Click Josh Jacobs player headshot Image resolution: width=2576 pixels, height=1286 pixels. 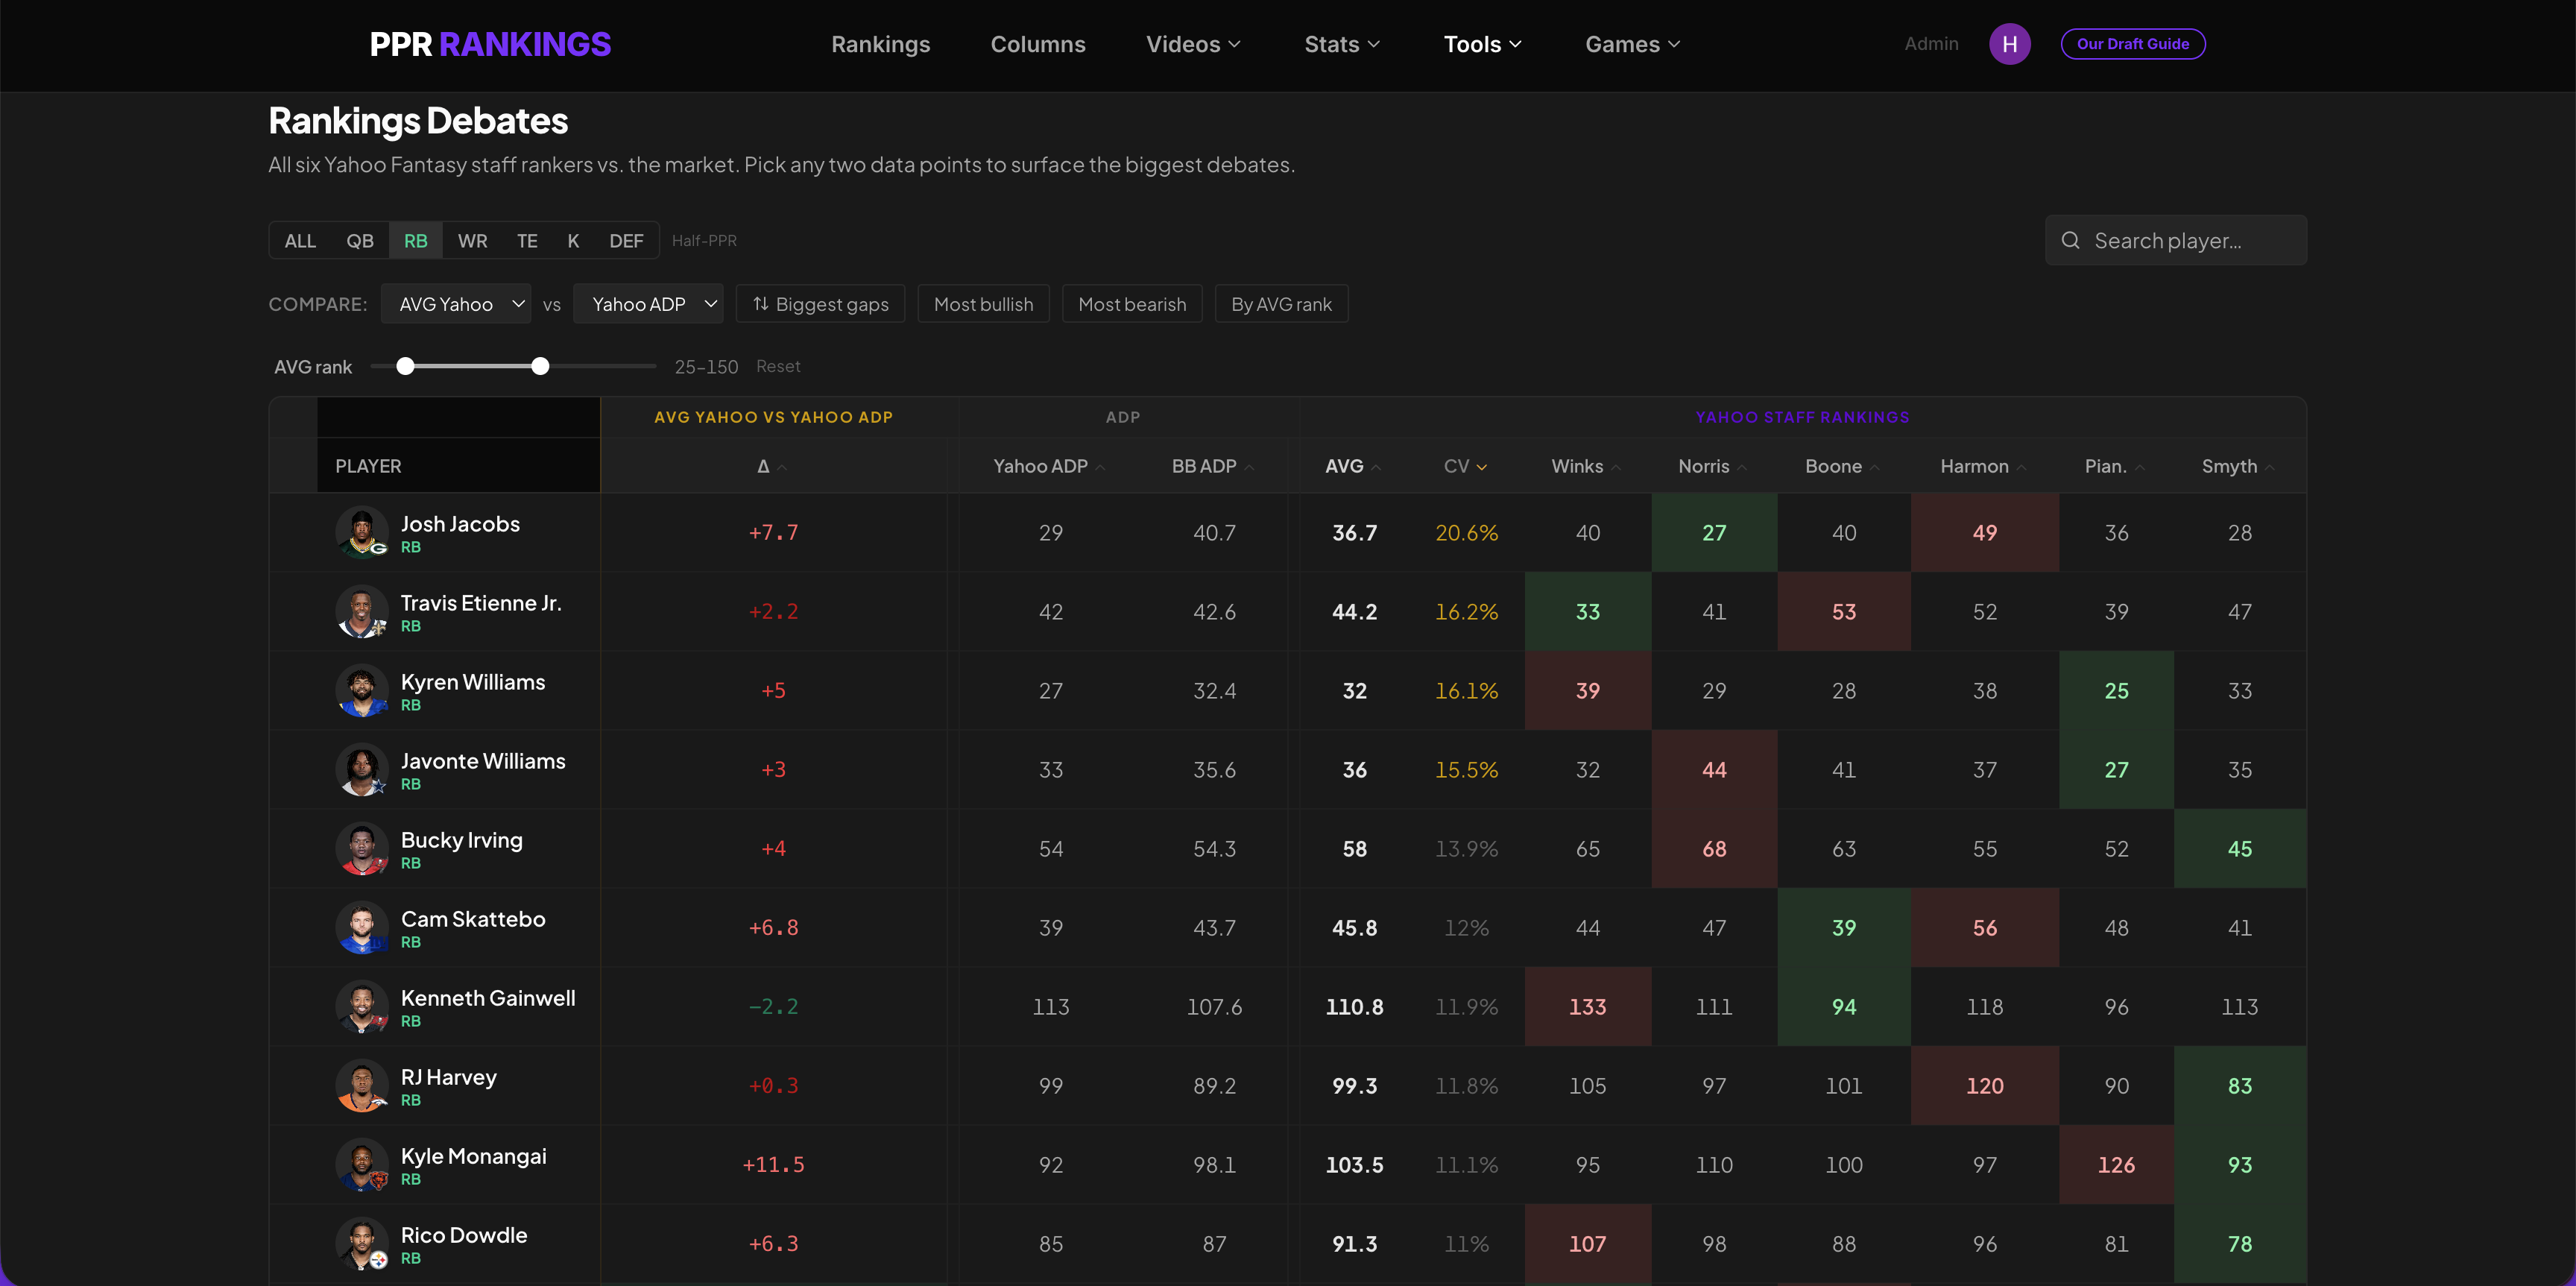point(362,532)
